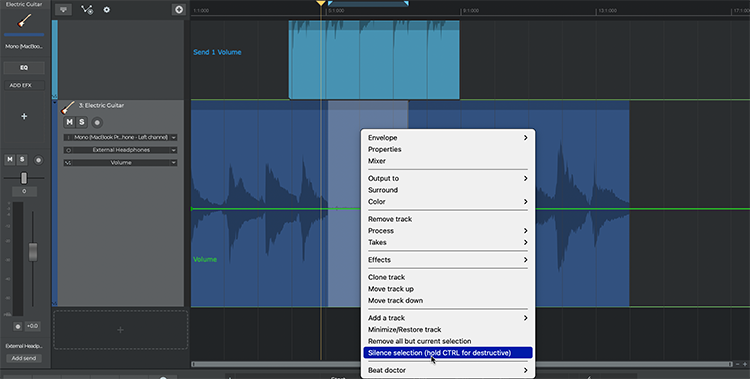Click the yellow playhead marker on ruler

(x=321, y=3)
